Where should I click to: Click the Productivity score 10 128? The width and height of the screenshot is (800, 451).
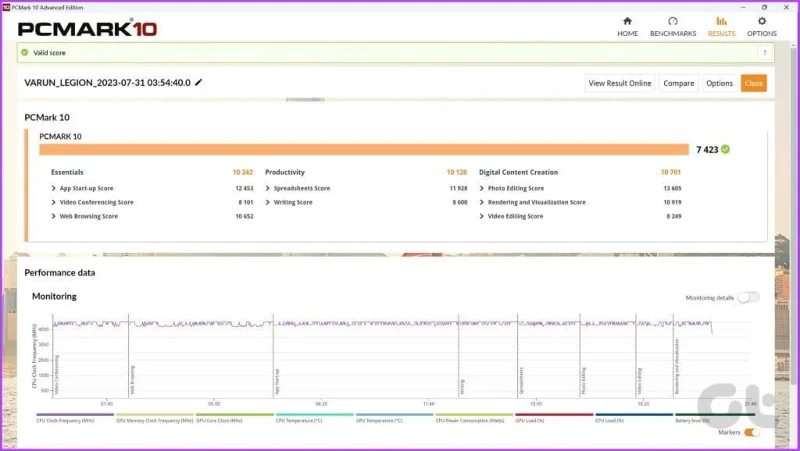tap(457, 172)
